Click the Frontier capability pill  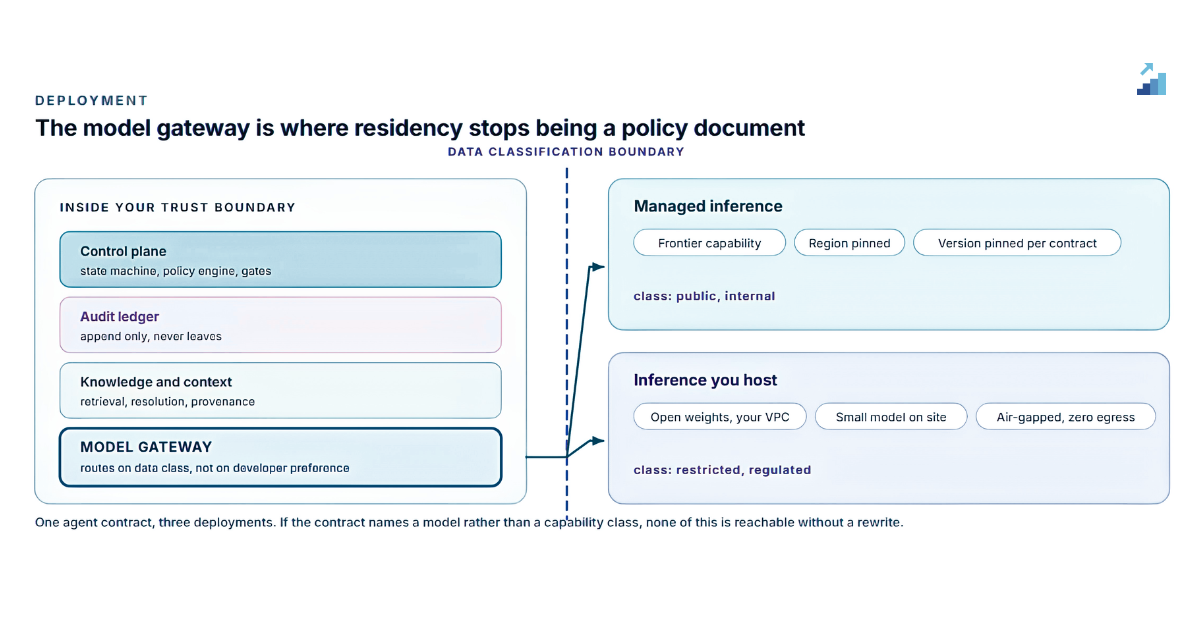[x=709, y=243]
